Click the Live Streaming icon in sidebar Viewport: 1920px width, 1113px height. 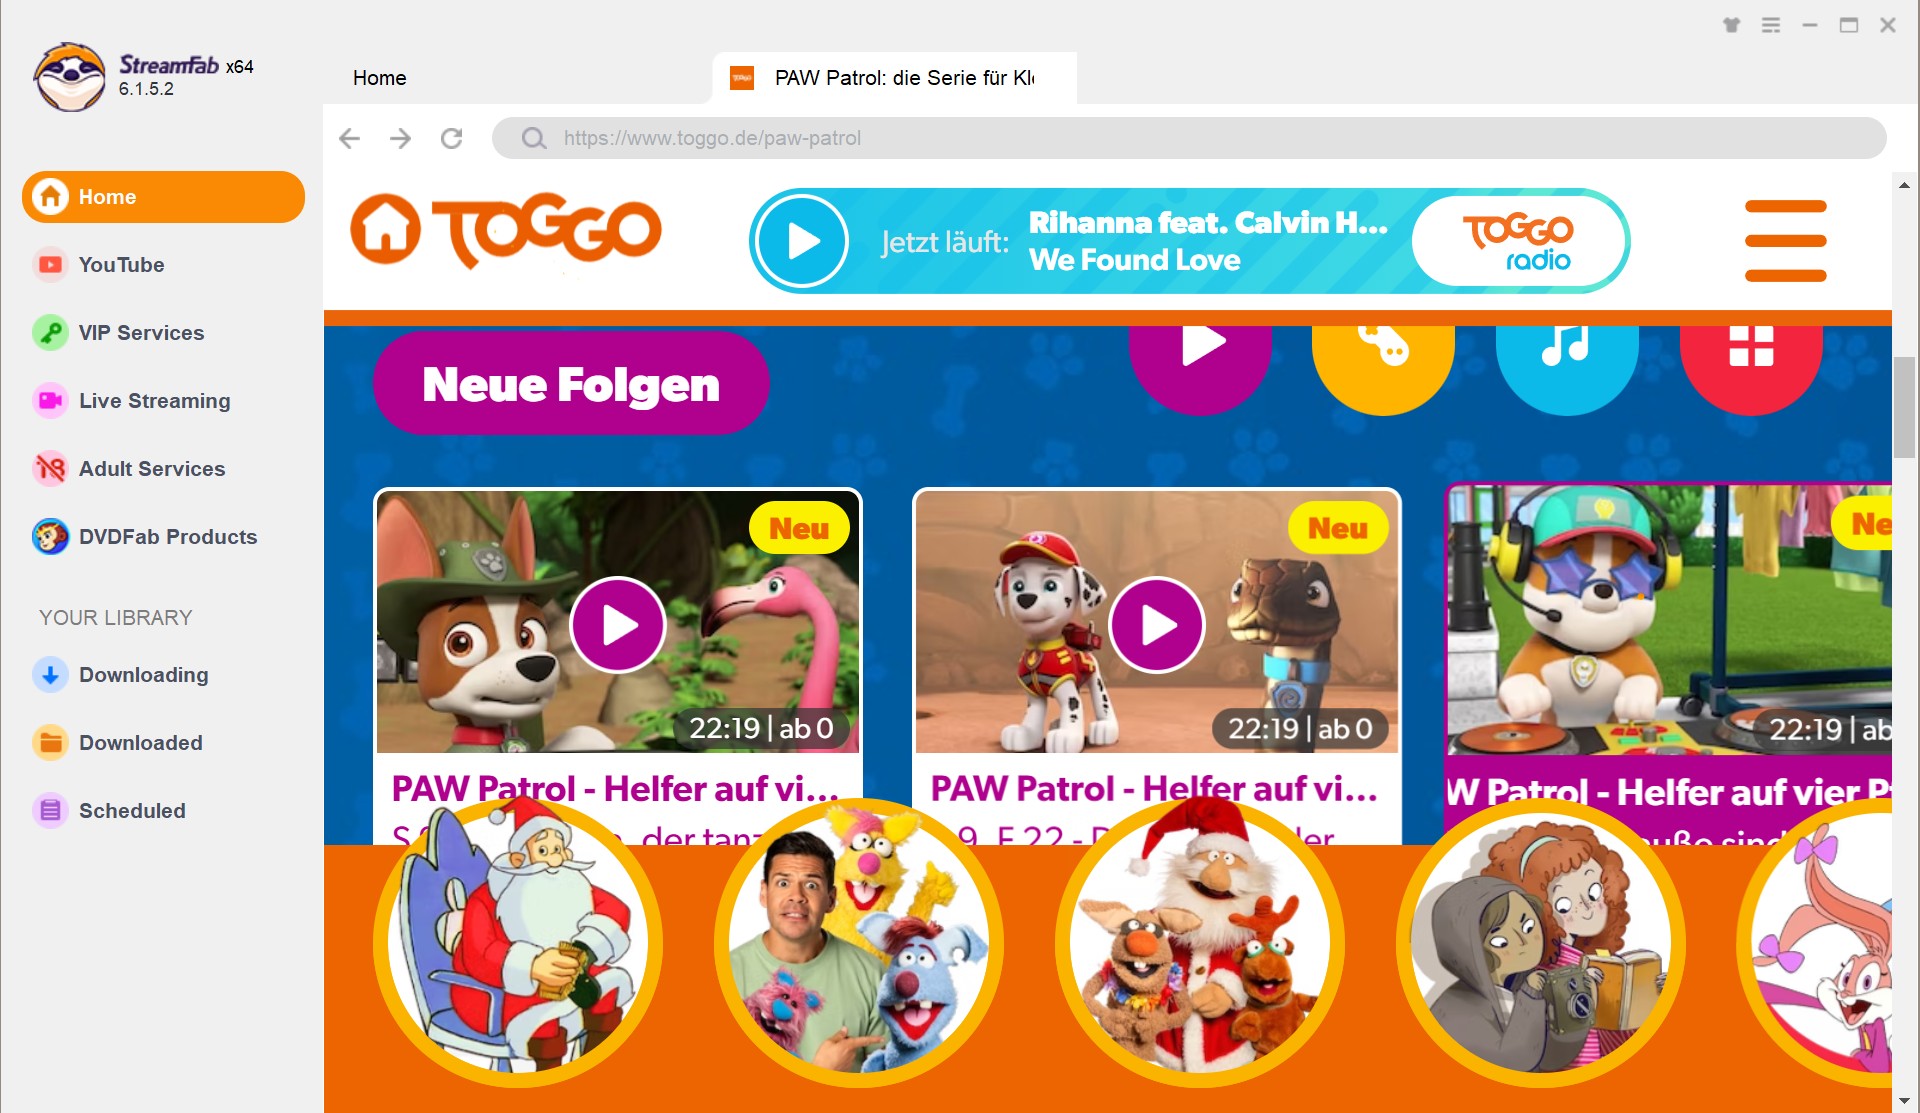point(48,400)
